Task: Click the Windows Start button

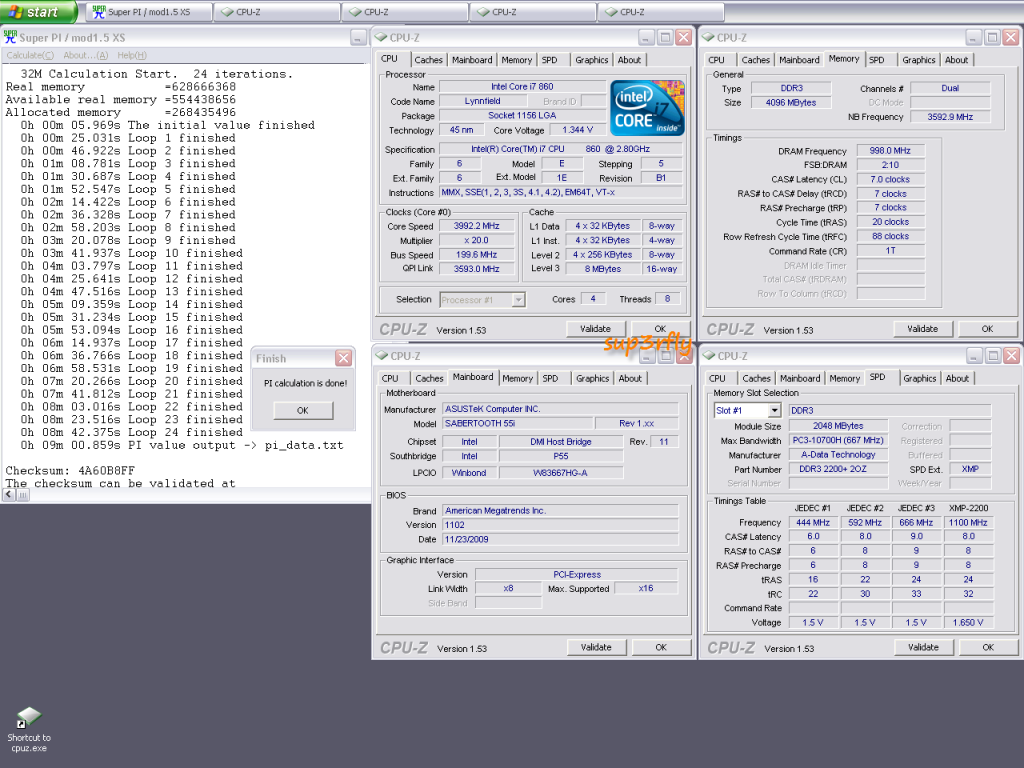Action: click(x=37, y=12)
